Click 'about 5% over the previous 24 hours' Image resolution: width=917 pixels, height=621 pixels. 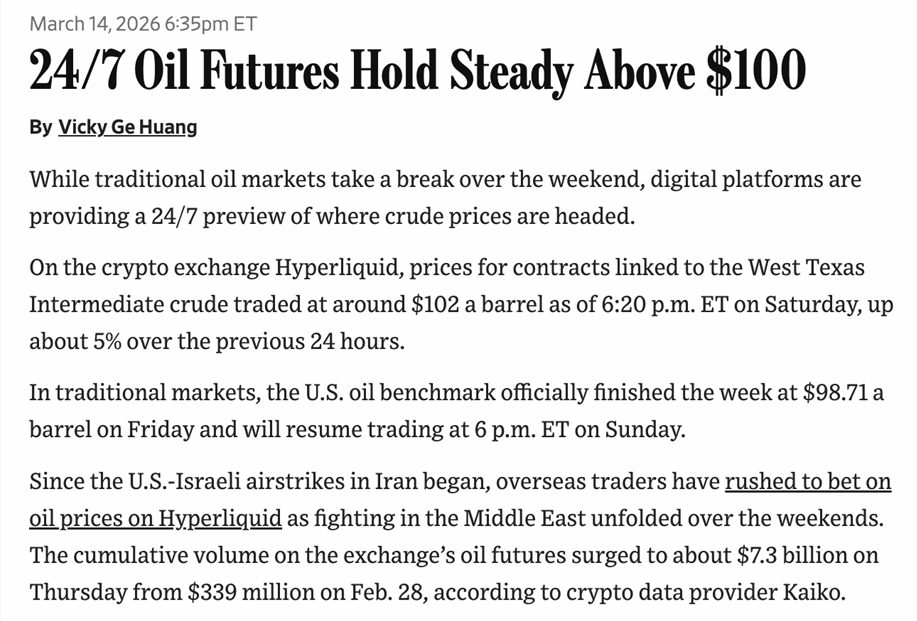pos(217,341)
